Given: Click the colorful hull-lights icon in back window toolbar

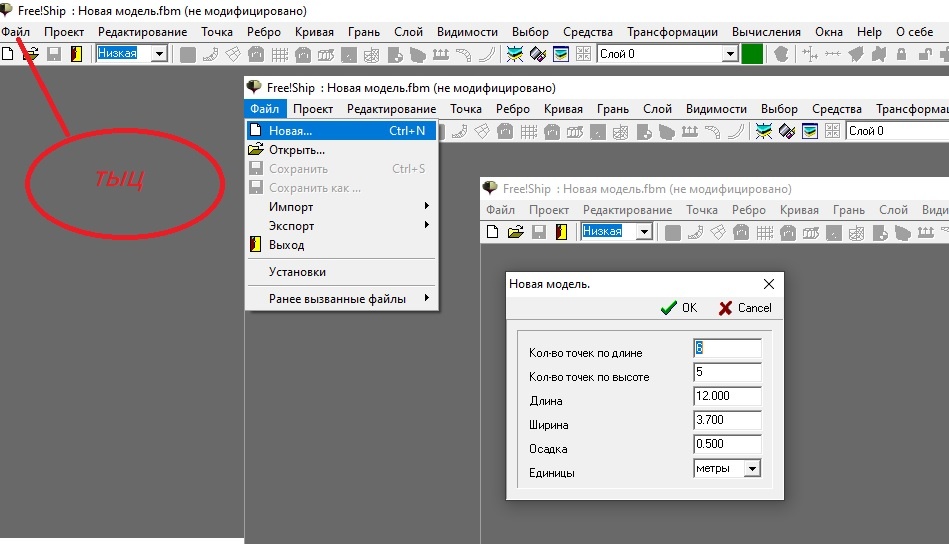Looking at the screenshot, I should click(x=514, y=54).
